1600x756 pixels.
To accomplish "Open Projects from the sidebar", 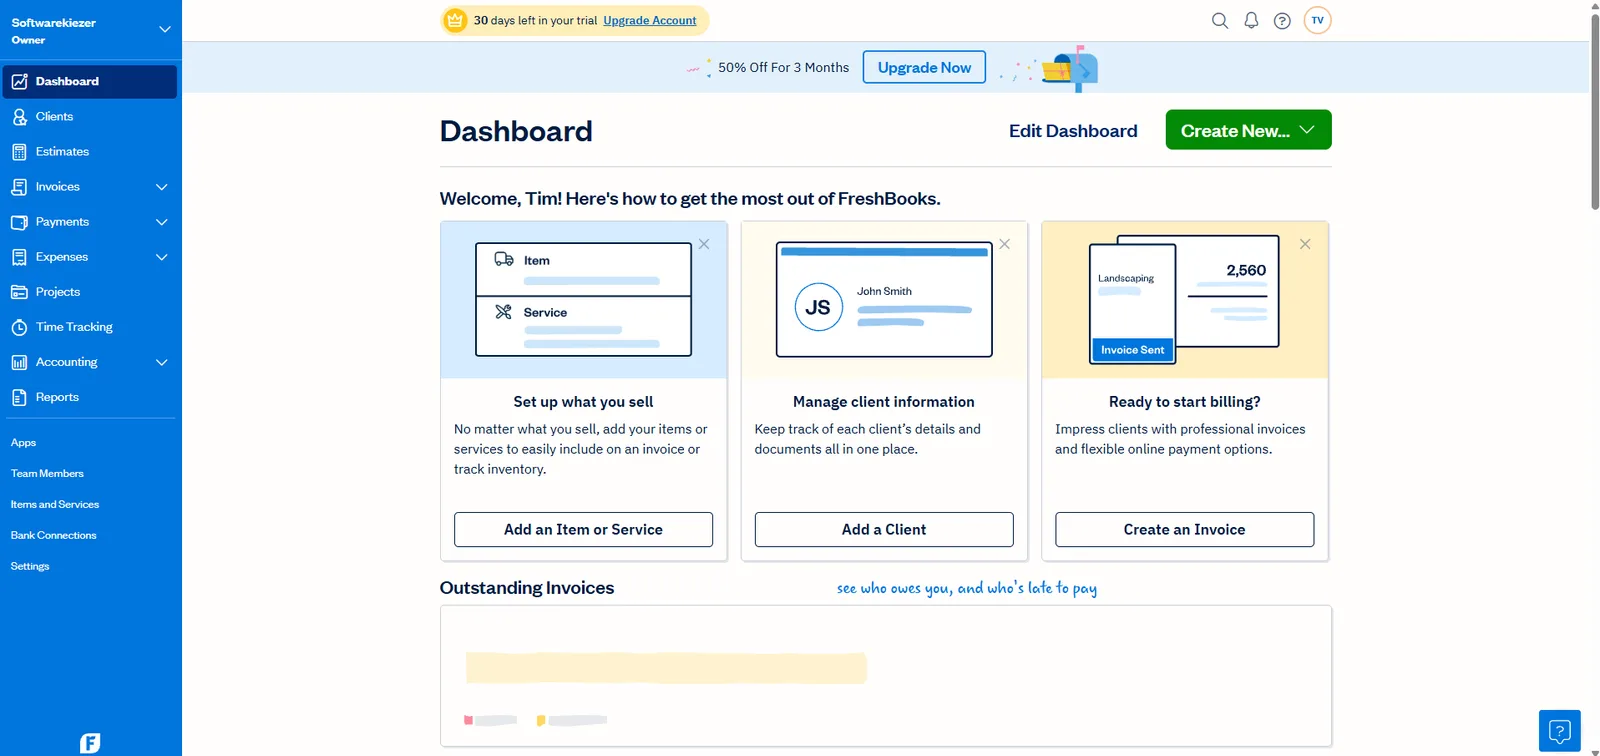I will tap(90, 292).
